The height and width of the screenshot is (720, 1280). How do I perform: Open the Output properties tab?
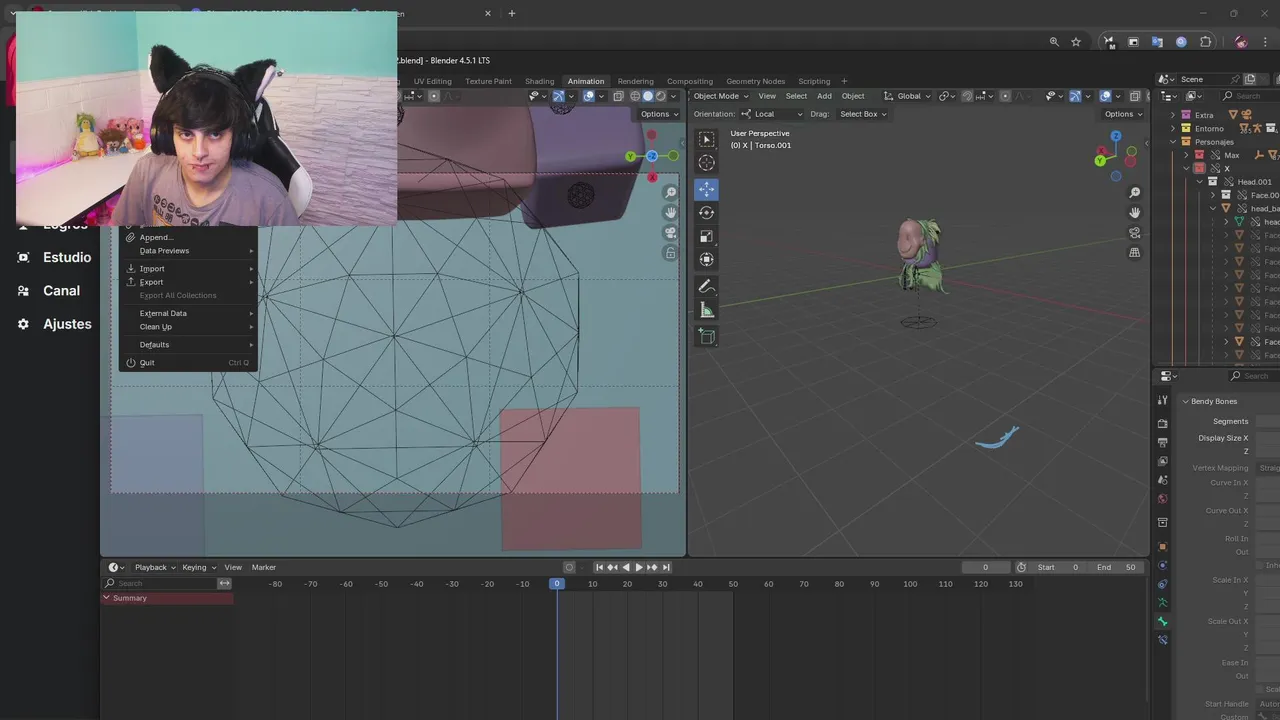1162,442
